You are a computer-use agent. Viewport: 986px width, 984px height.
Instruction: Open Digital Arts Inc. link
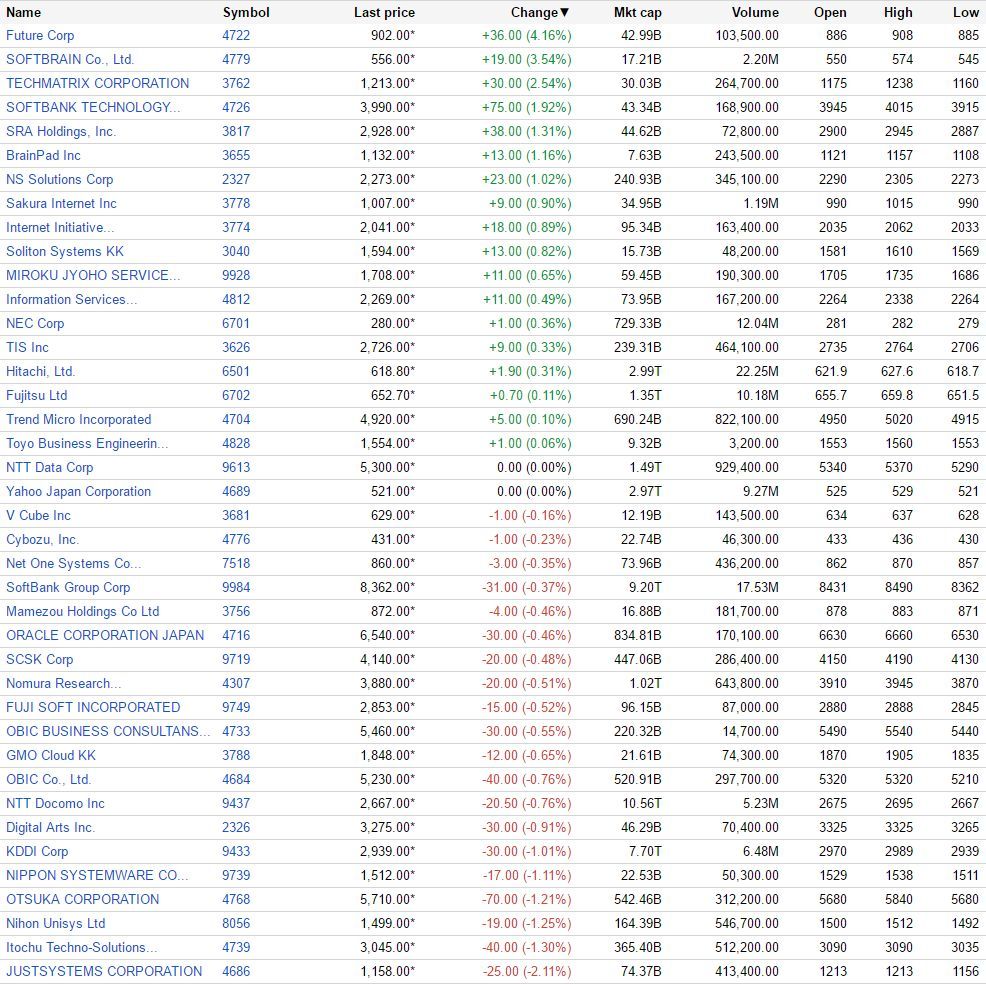coord(50,827)
